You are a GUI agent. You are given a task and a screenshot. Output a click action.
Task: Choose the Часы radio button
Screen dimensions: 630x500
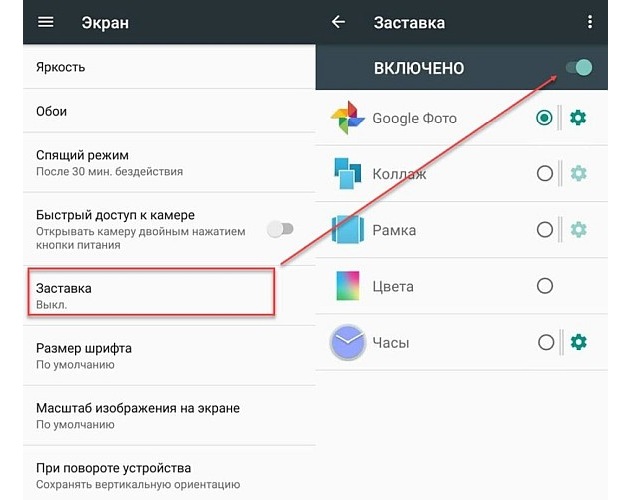(x=546, y=342)
